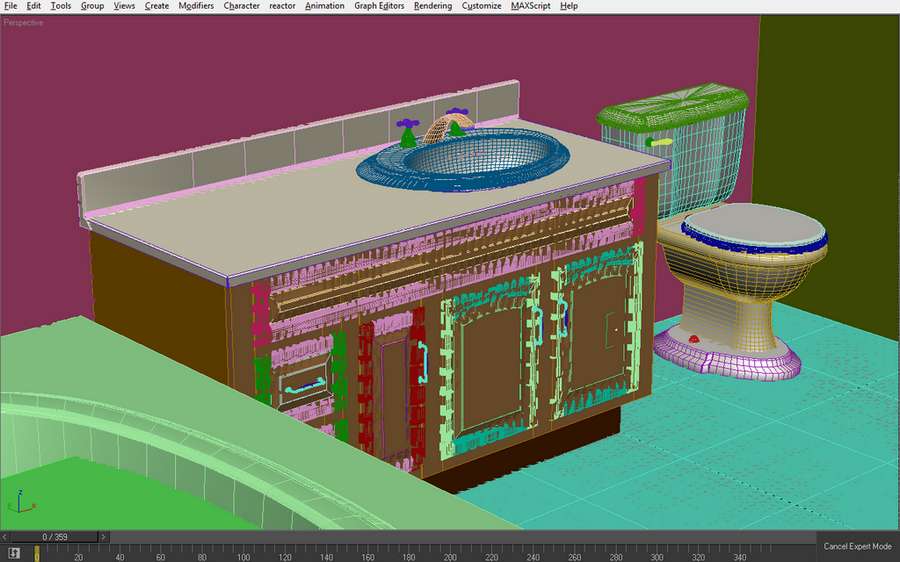Image resolution: width=900 pixels, height=562 pixels.
Task: Click the Perspective viewport label
Action: coord(23,22)
